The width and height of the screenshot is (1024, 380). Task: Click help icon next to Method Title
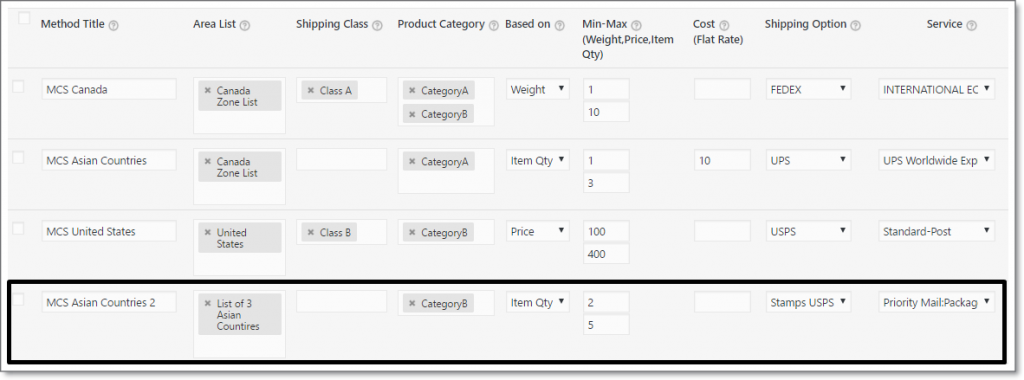click(x=114, y=25)
